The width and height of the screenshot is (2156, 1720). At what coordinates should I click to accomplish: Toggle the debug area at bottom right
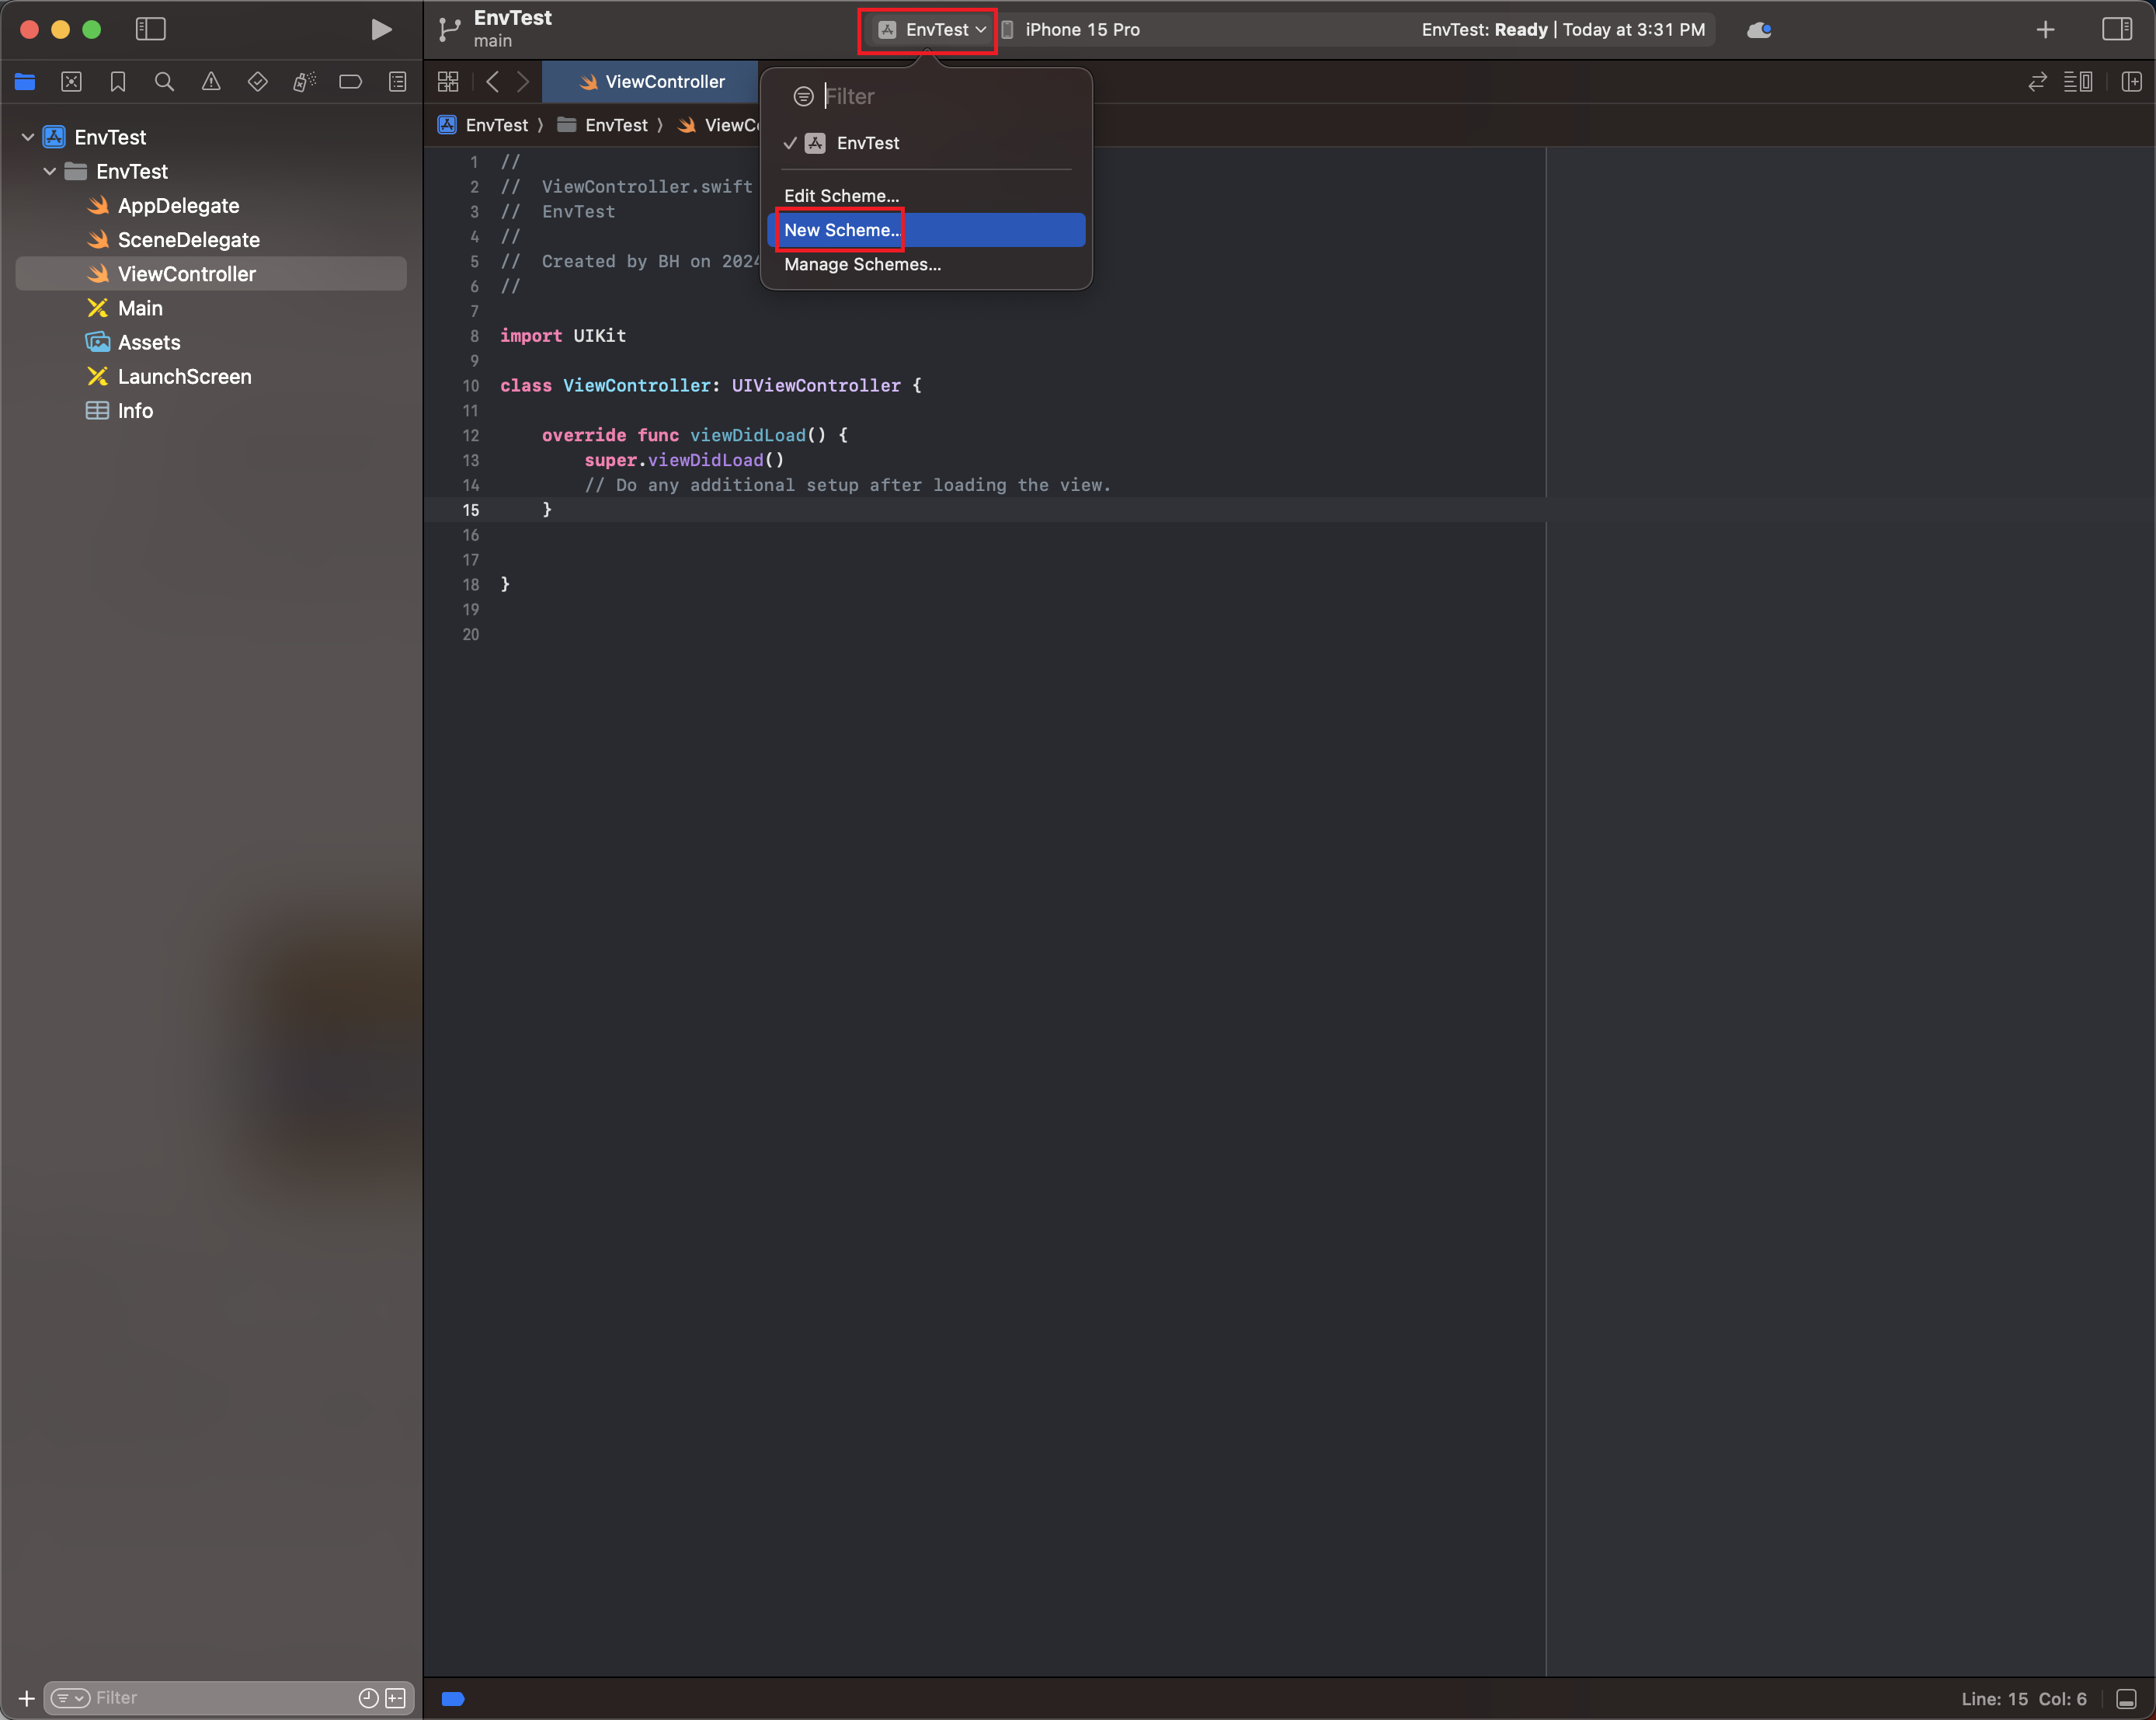tap(2126, 1699)
